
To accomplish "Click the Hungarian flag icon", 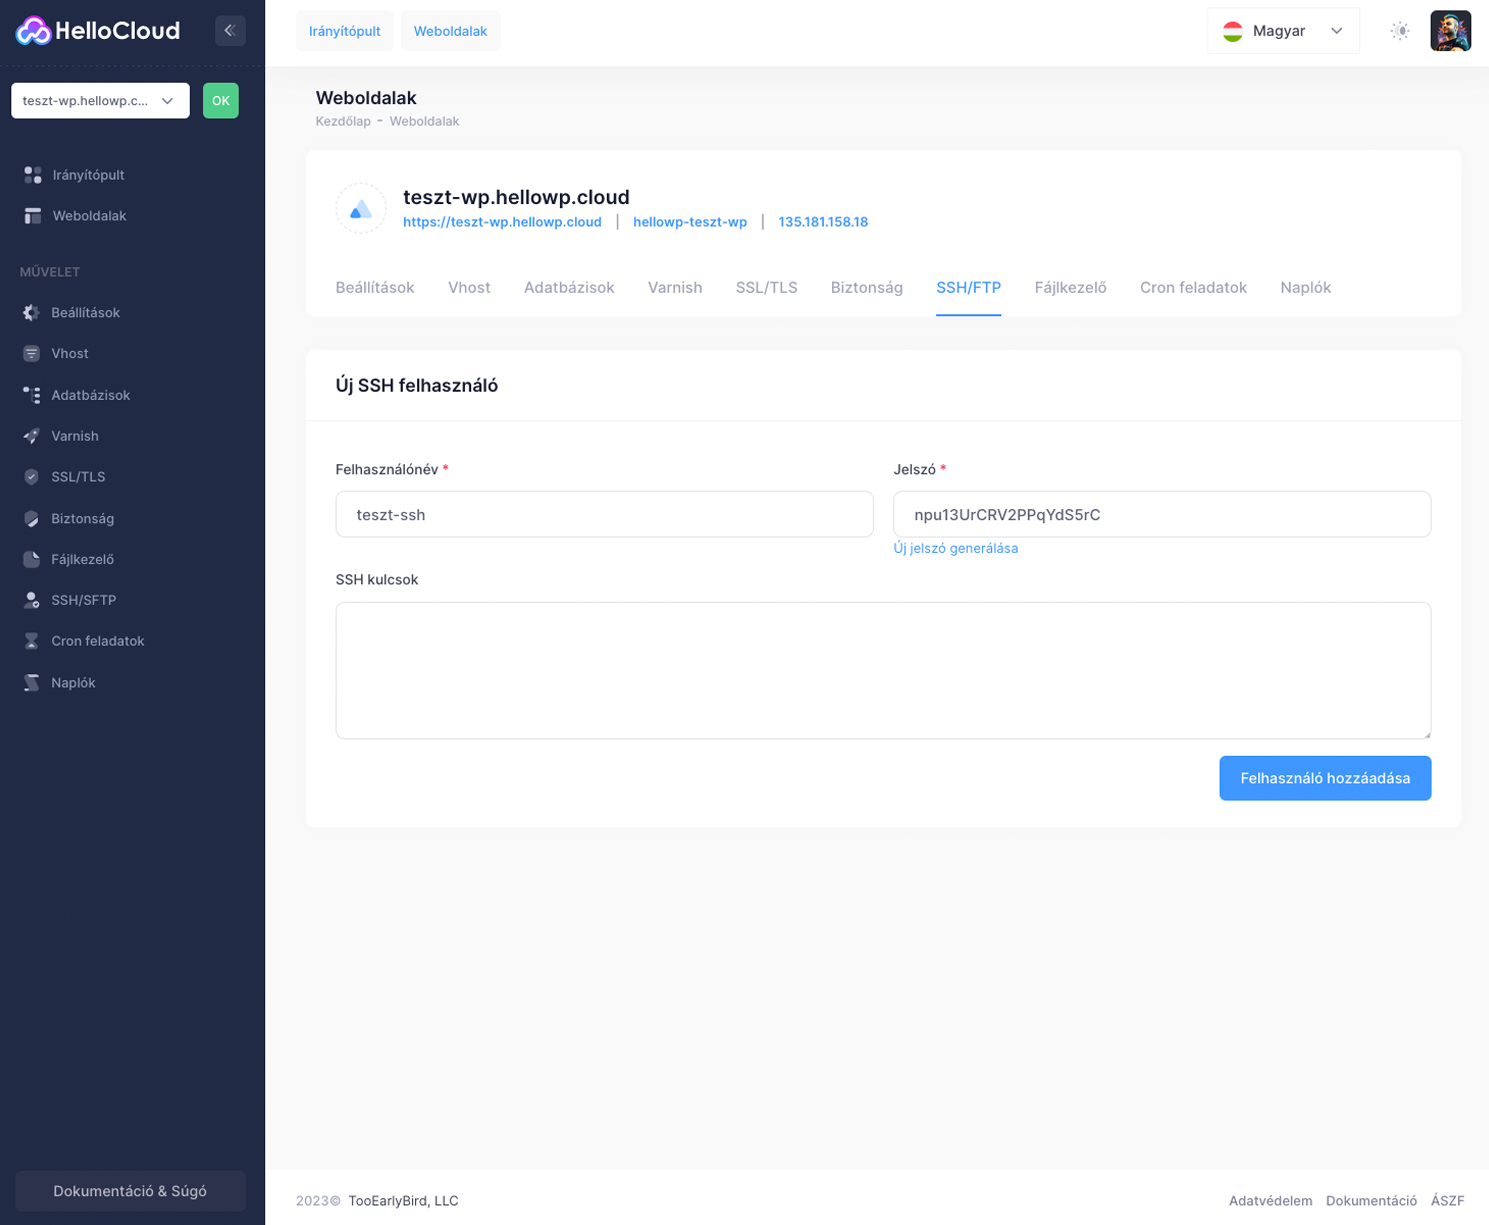I will tap(1233, 31).
